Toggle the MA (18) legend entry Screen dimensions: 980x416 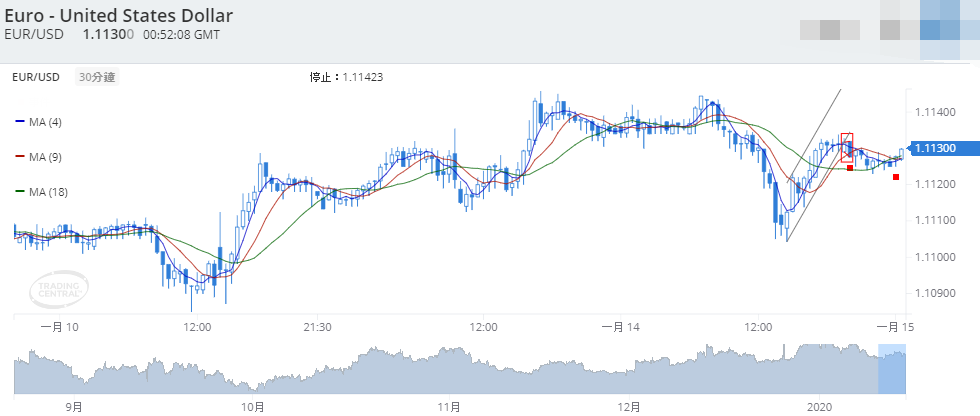[x=41, y=192]
